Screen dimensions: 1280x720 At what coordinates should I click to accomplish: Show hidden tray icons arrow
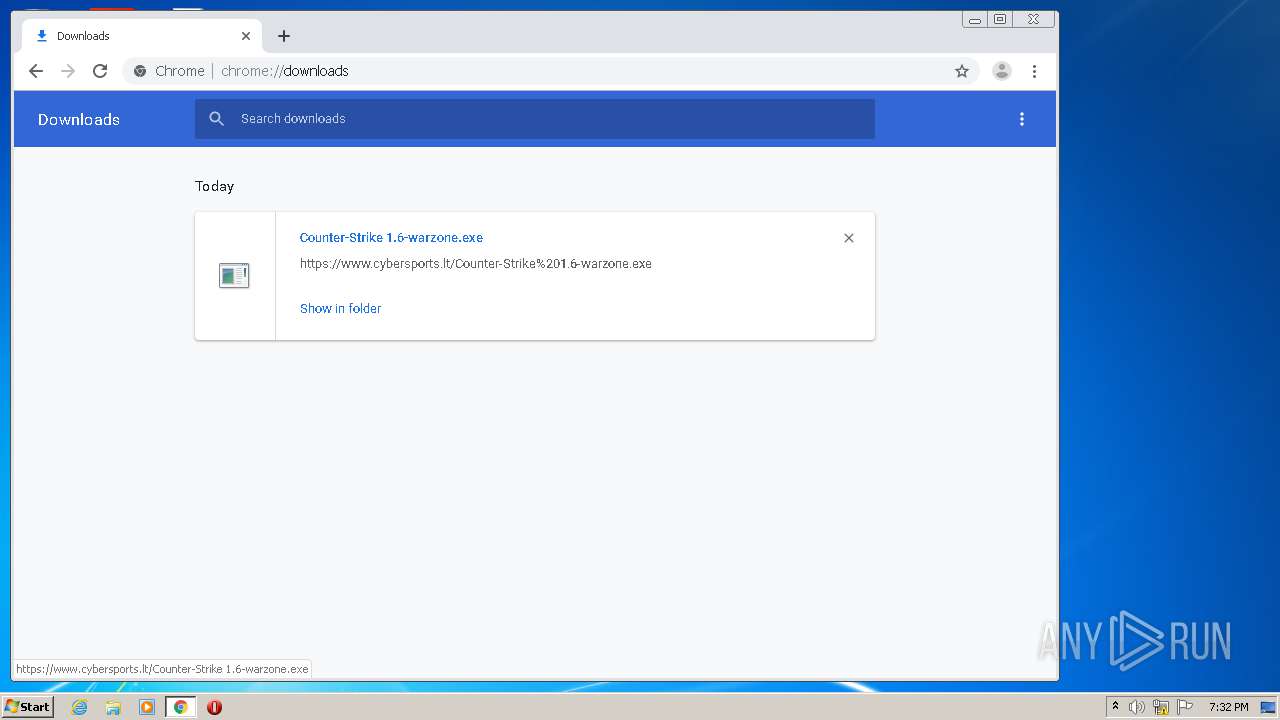pyautogui.click(x=1115, y=707)
